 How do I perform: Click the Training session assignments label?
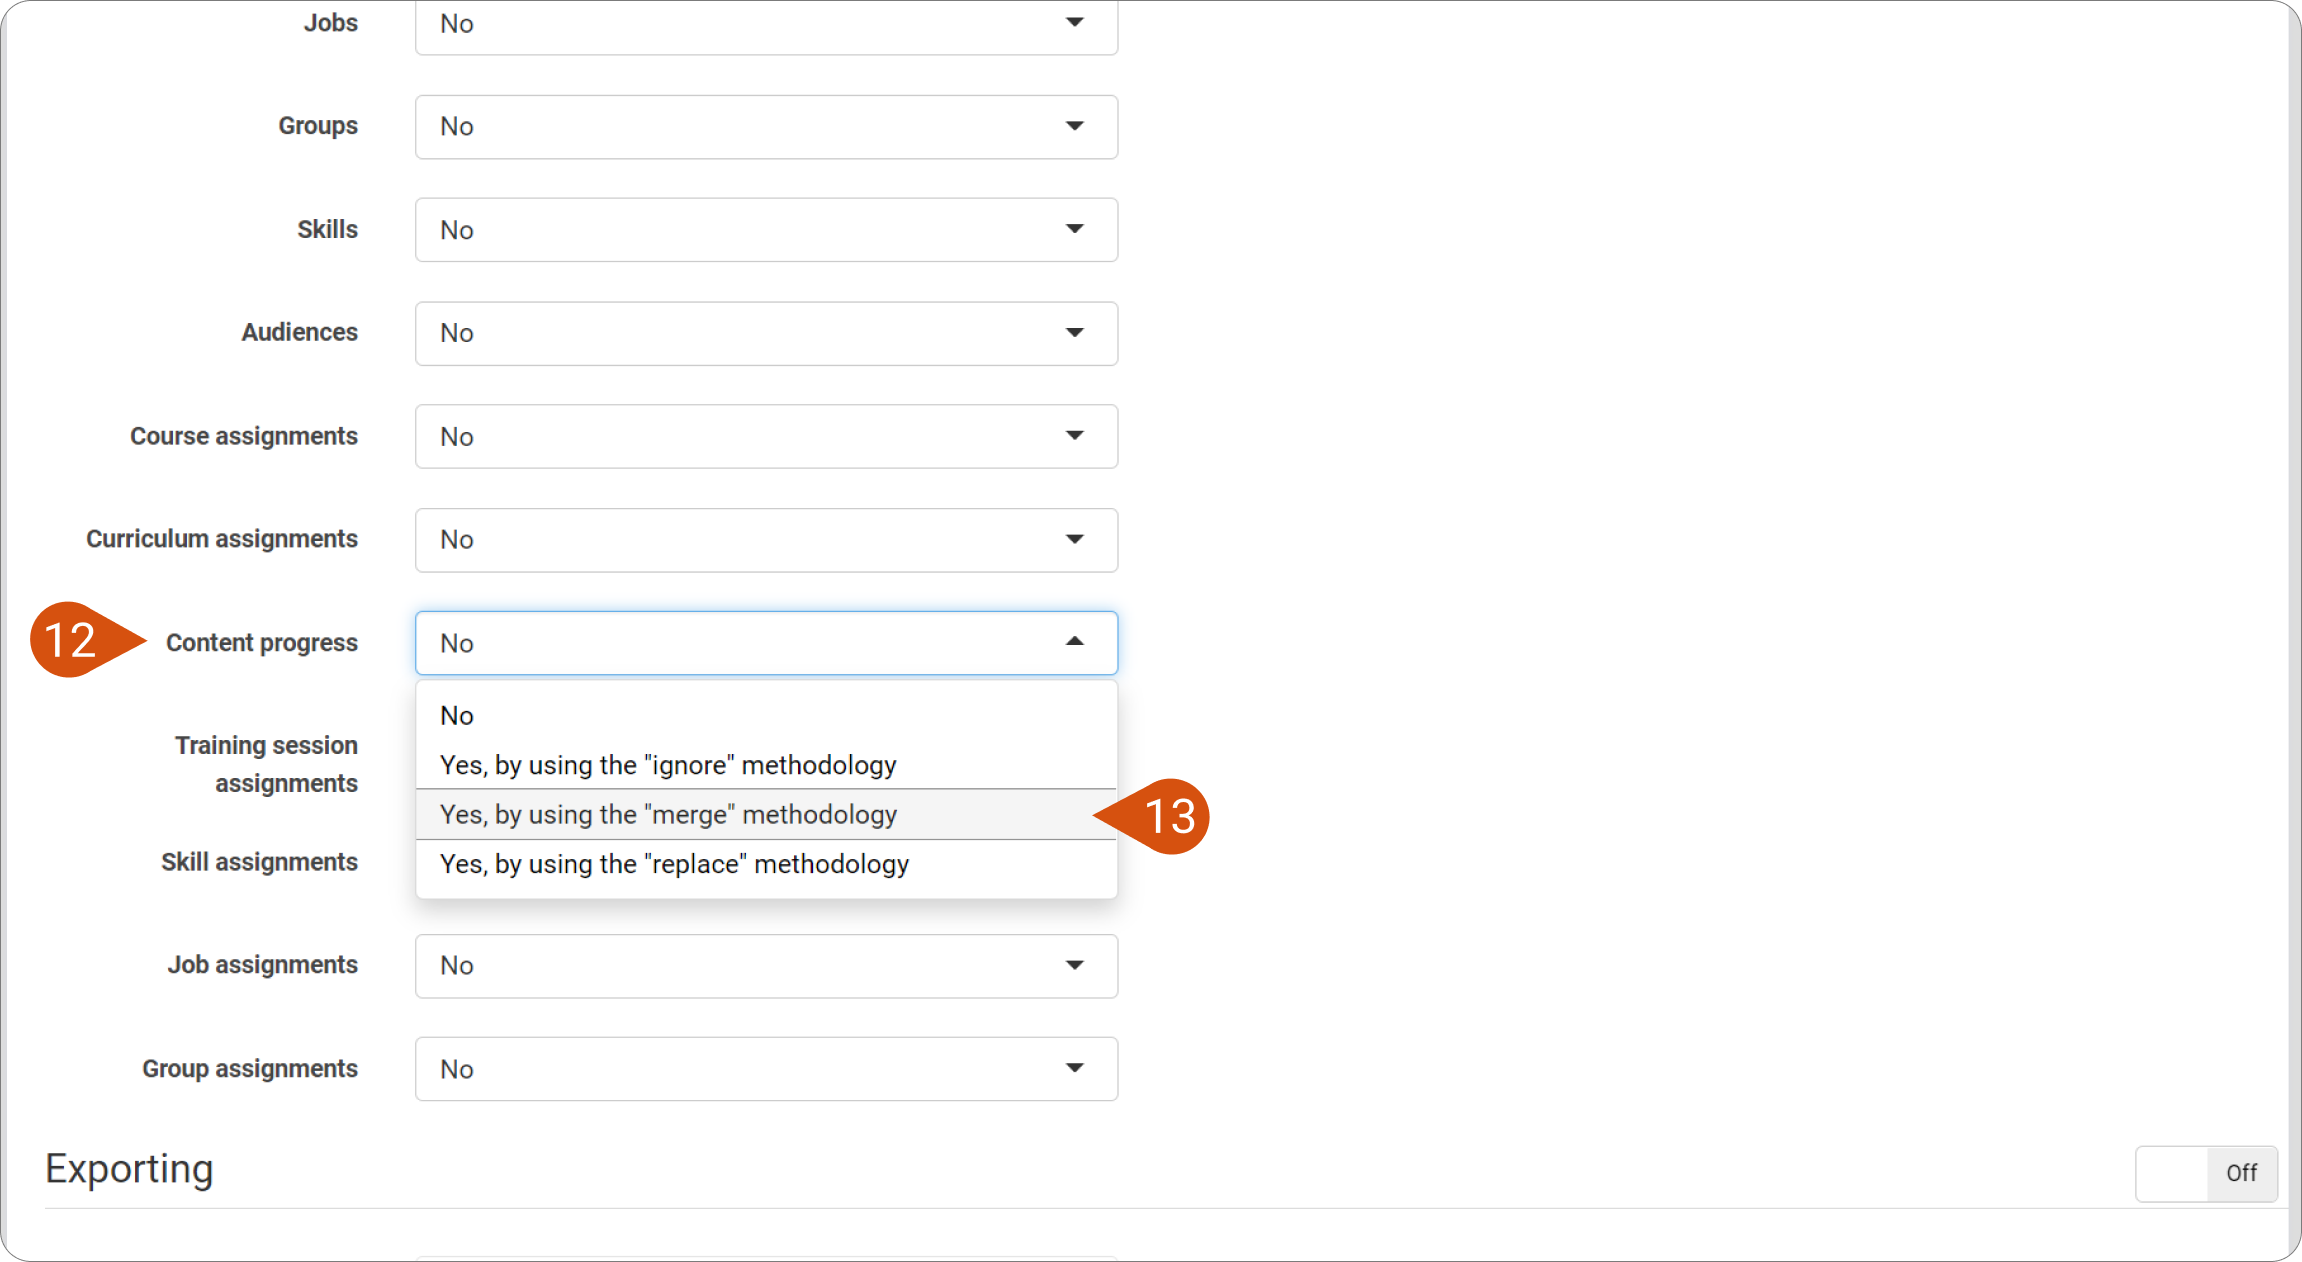pos(266,764)
